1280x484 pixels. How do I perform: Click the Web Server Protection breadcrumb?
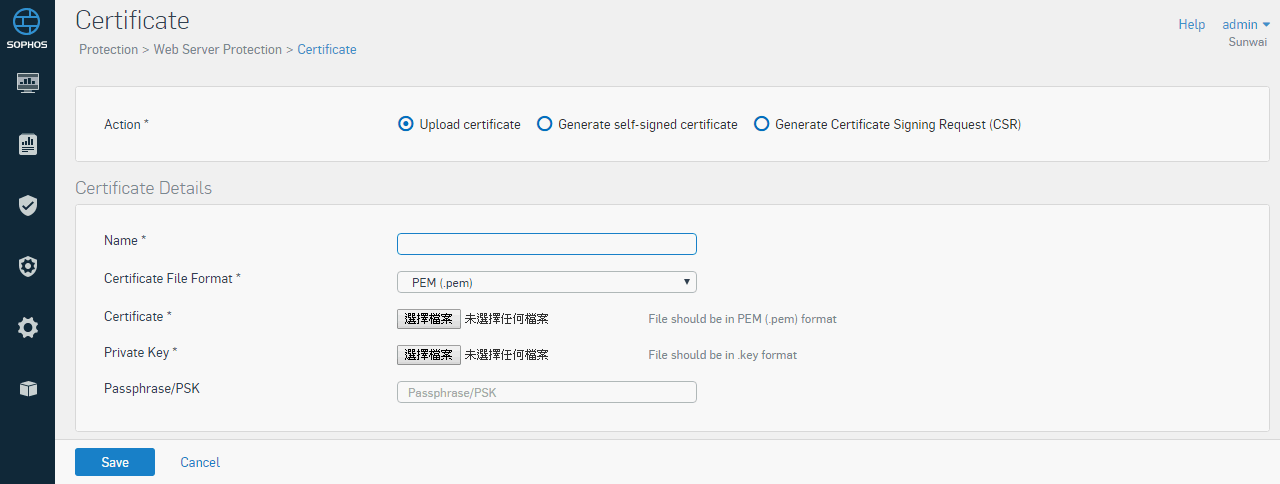[x=217, y=49]
